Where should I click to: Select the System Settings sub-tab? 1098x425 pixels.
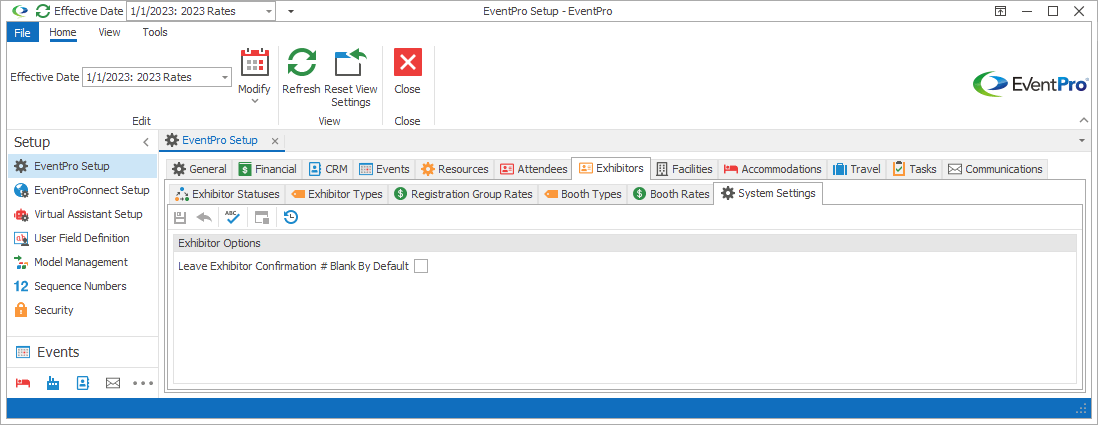tap(767, 193)
